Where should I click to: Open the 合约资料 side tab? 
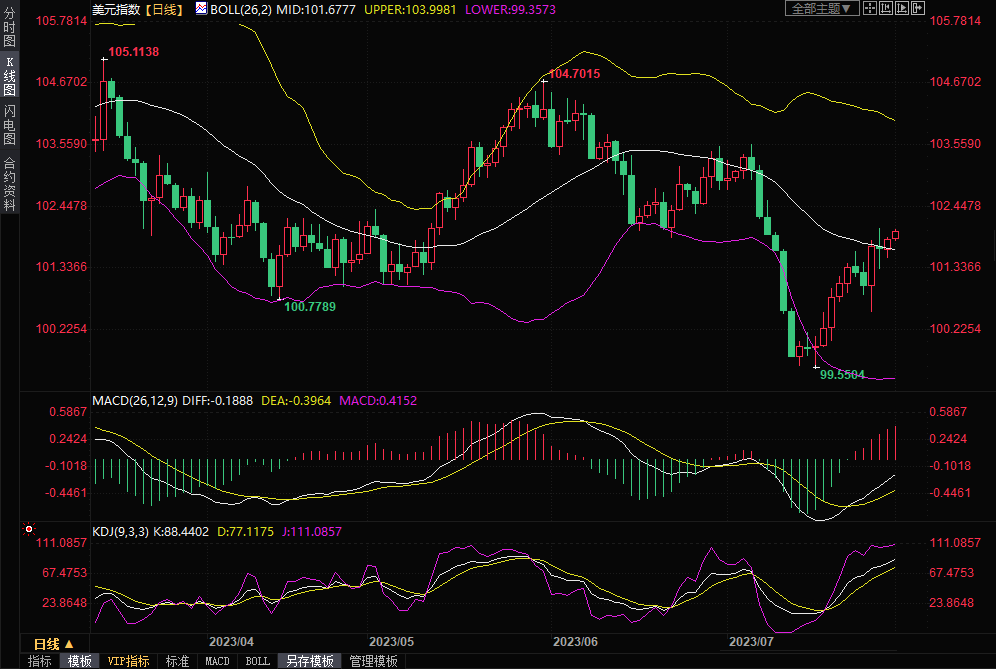tap(9, 184)
